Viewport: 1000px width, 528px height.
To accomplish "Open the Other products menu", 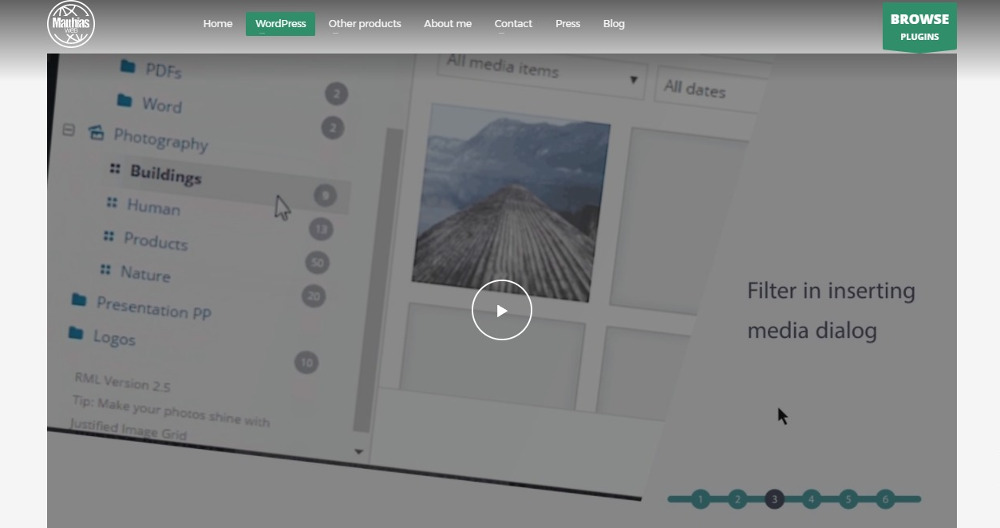I will coord(364,24).
